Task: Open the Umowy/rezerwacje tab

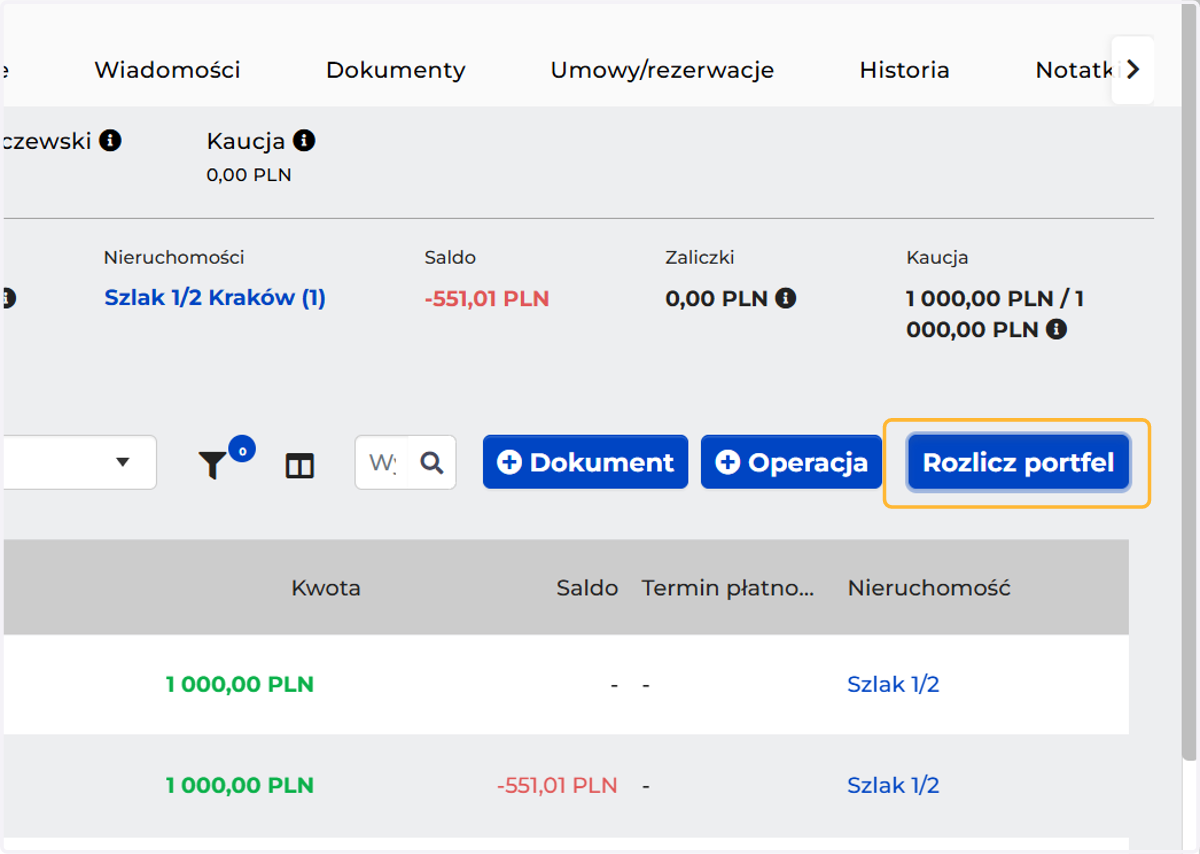Action: [662, 70]
